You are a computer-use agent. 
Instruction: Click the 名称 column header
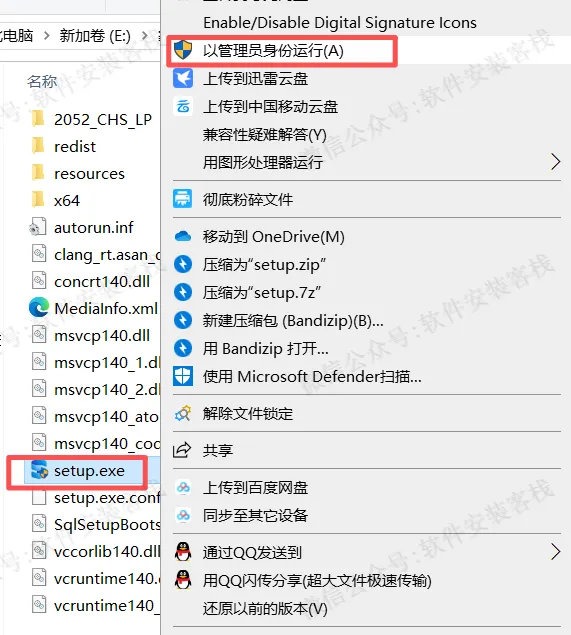tap(42, 81)
